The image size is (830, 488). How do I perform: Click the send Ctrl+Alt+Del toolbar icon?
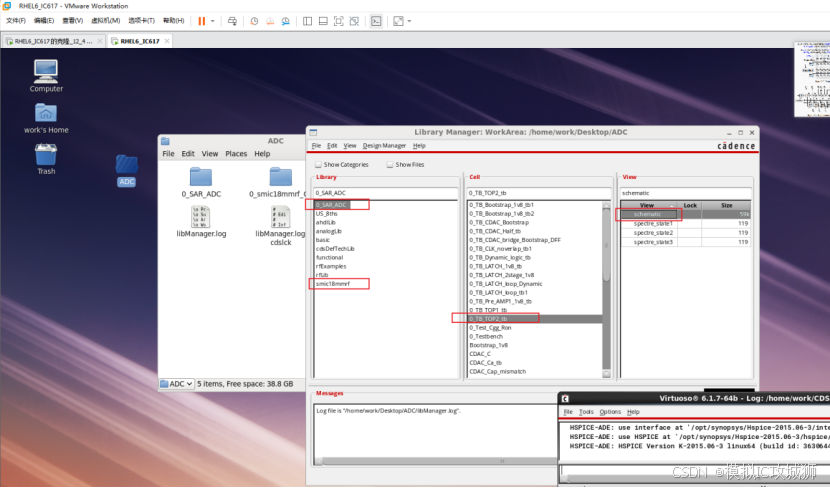click(x=232, y=21)
